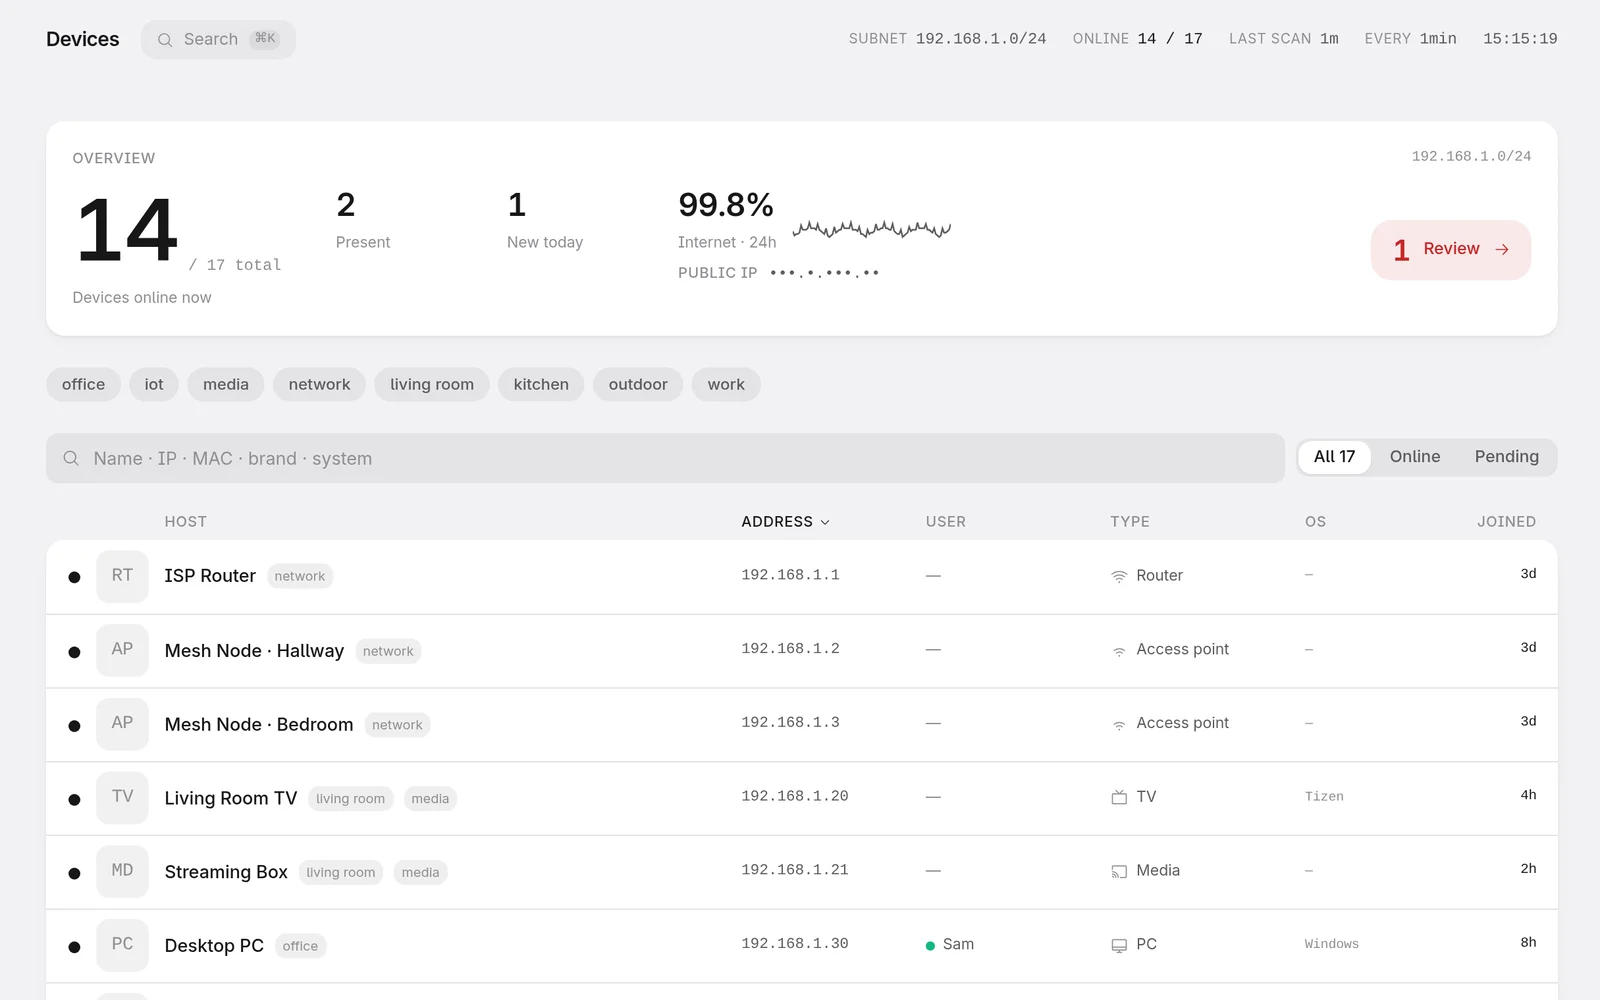Click the RT avatar for ISP Router
This screenshot has height=1000, width=1600.
(122, 576)
